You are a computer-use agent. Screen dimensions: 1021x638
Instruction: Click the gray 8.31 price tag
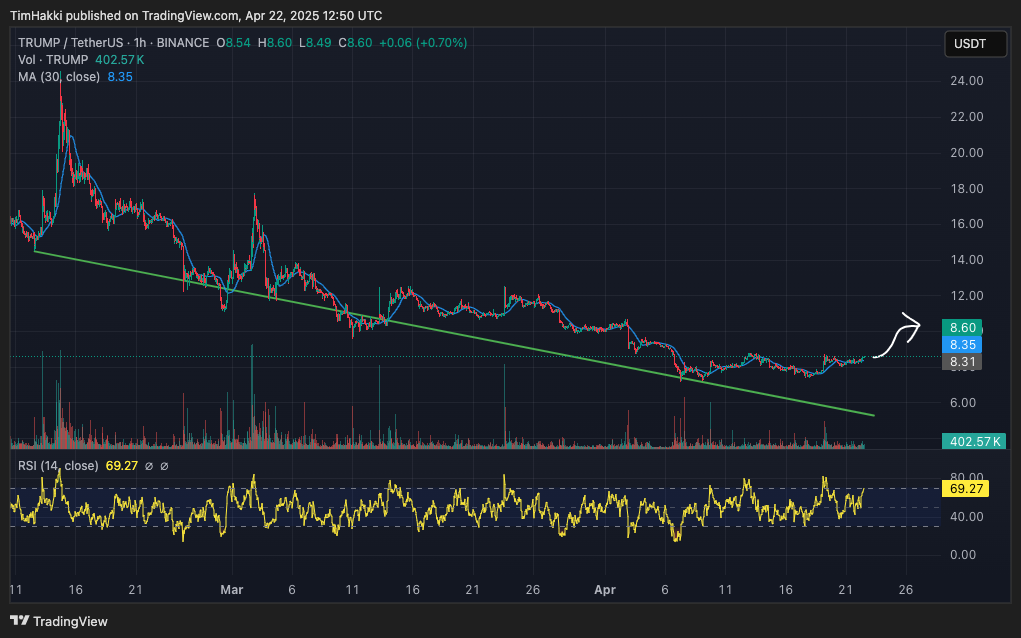962,362
